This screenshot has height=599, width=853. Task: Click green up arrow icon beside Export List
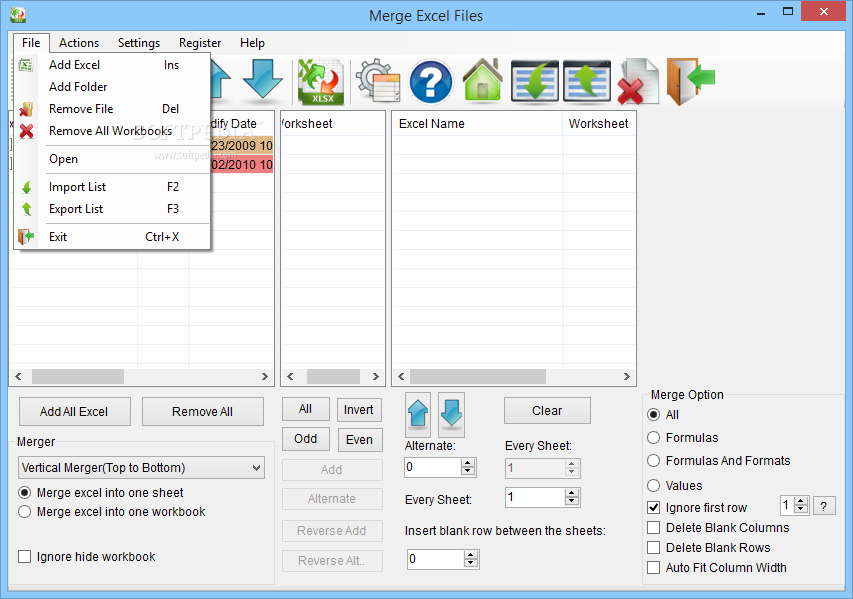[x=26, y=209]
